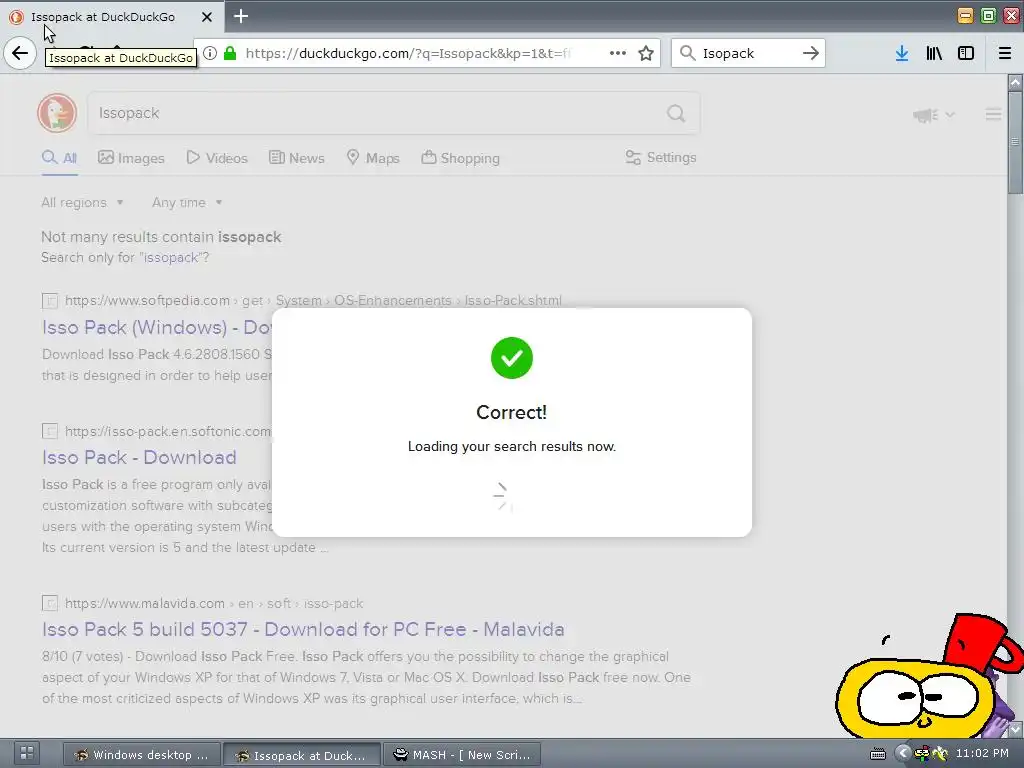Click the softonic result favicon

pyautogui.click(x=50, y=431)
